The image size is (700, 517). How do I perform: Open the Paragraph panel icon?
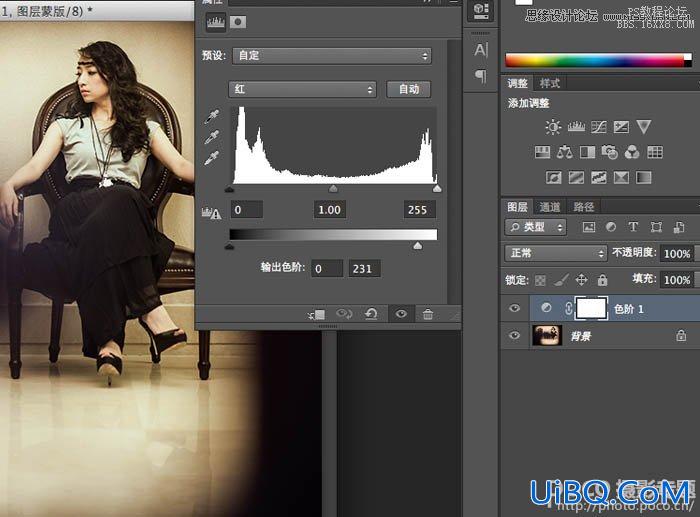(x=481, y=76)
